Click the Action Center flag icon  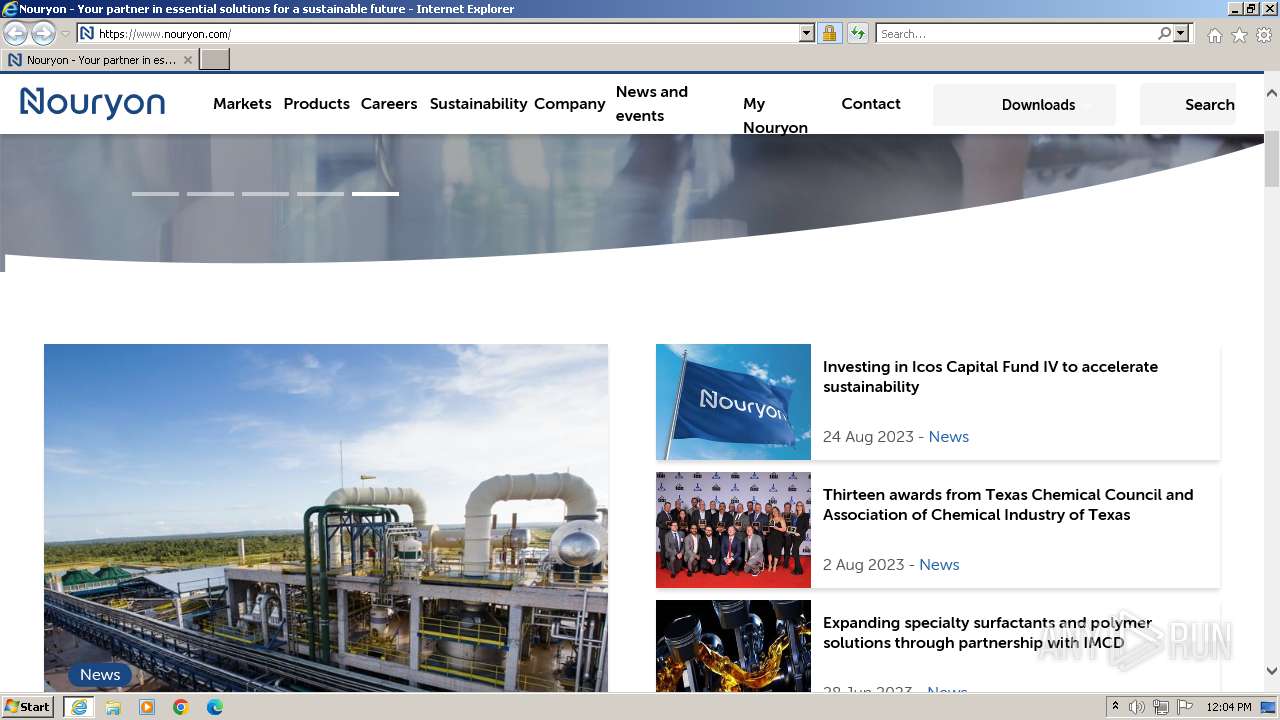coord(1185,707)
